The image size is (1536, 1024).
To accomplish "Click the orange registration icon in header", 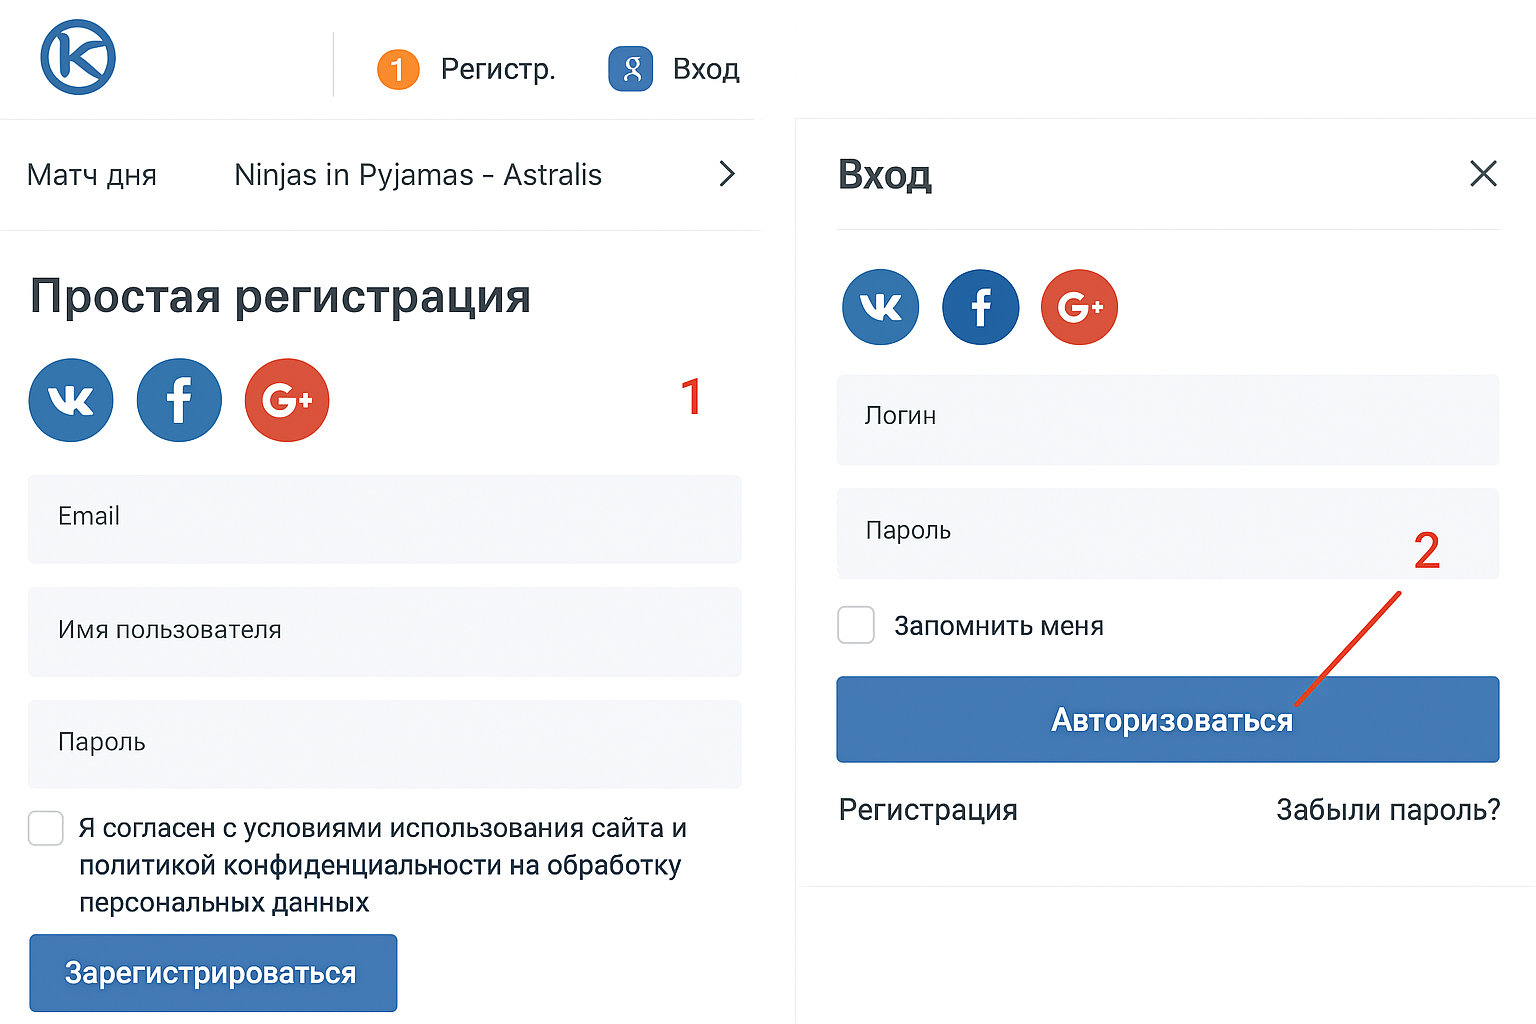I will coord(398,69).
